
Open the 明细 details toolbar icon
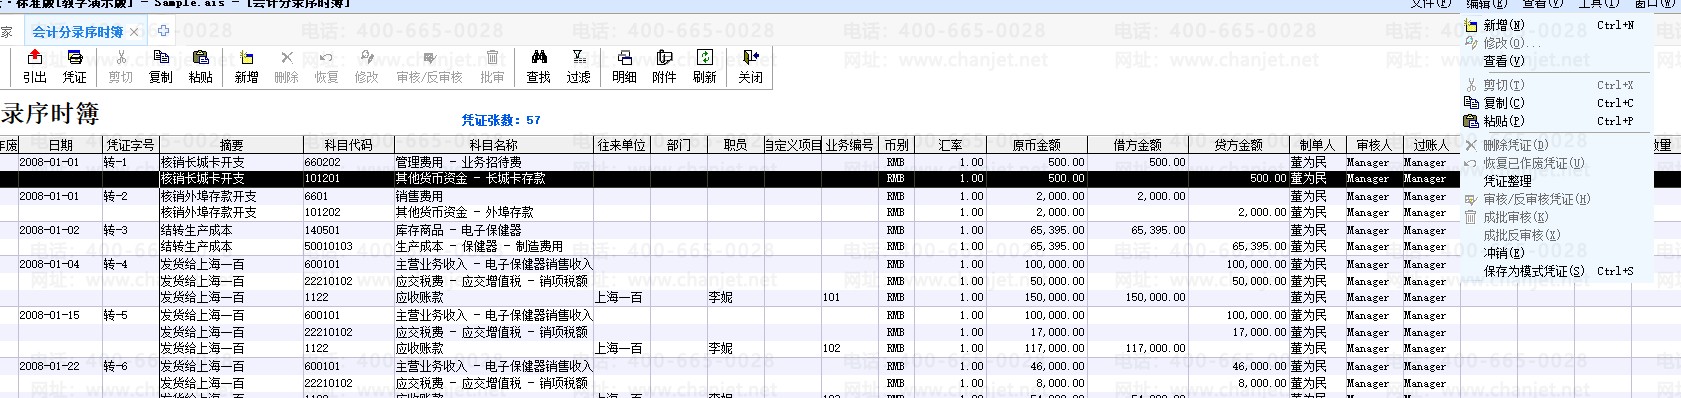[624, 66]
